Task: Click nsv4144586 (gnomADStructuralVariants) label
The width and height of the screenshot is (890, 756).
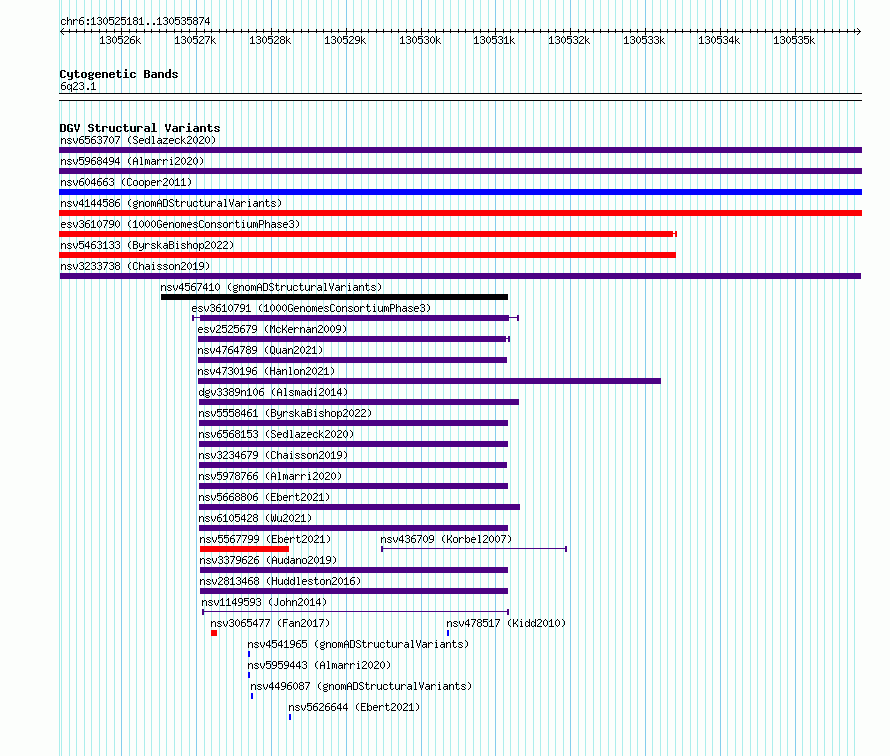Action: tap(171, 203)
